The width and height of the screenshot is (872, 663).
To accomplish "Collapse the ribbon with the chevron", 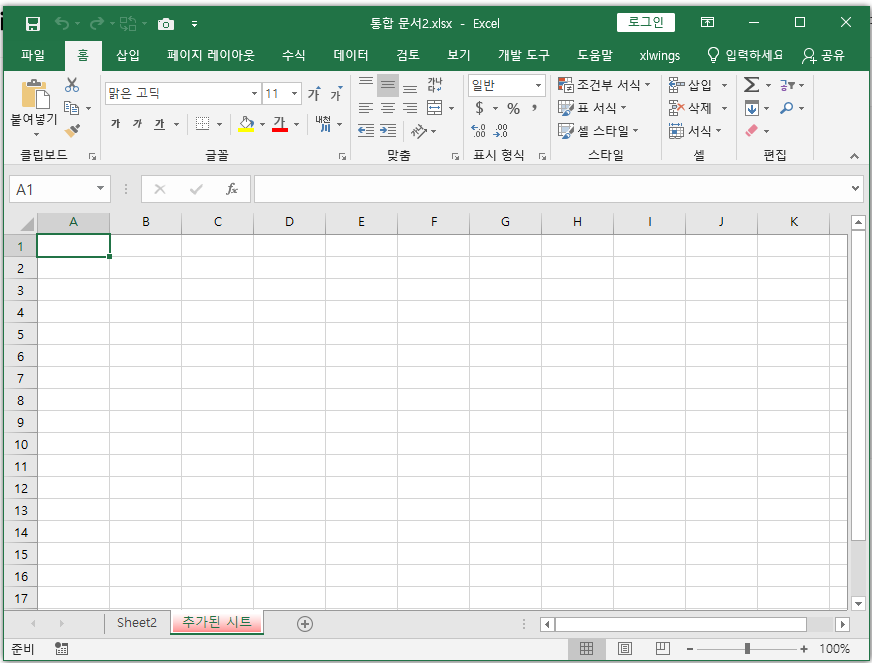I will pos(854,156).
